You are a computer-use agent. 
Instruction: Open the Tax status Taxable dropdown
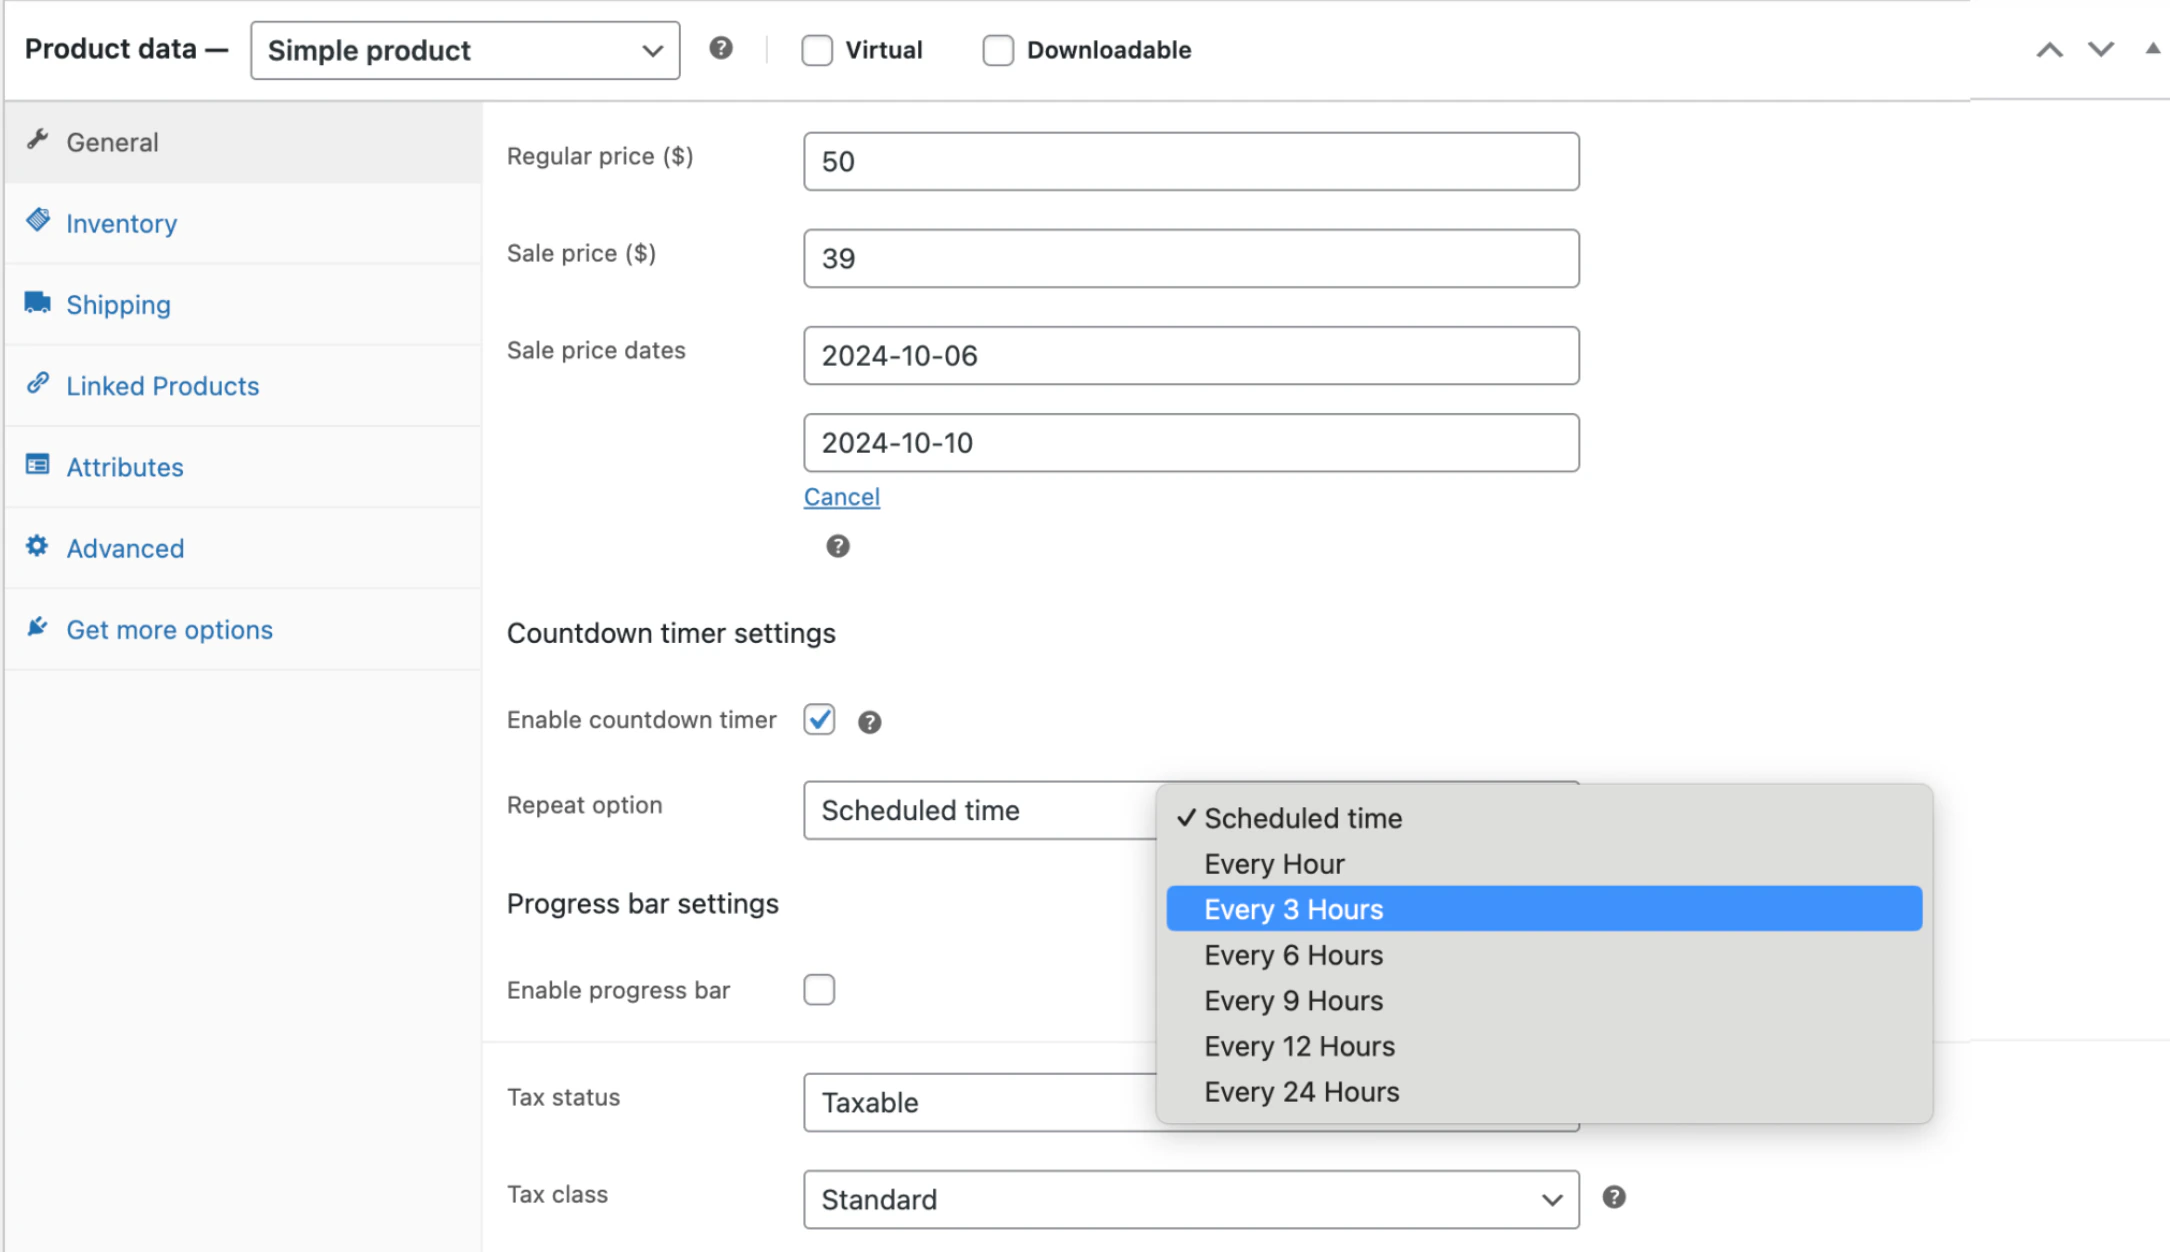click(980, 1102)
